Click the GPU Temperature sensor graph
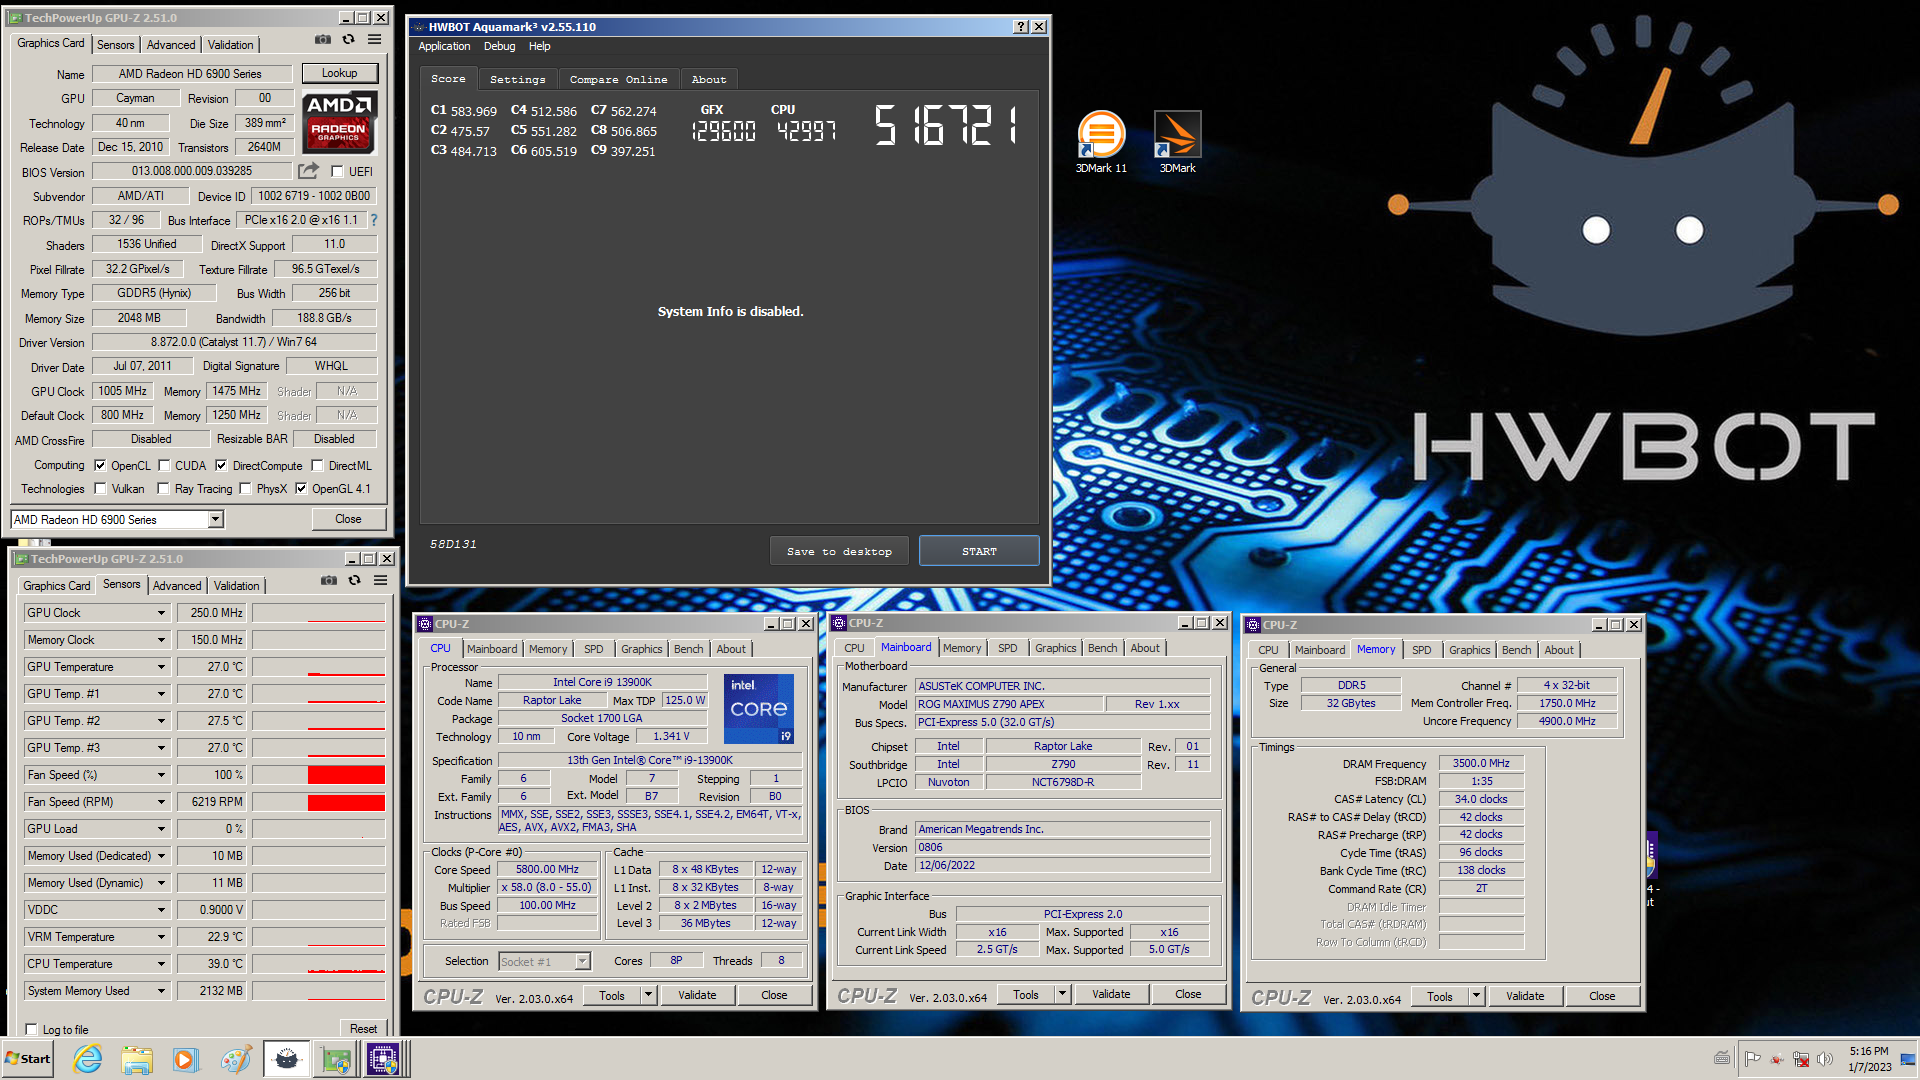1920x1080 pixels. pyautogui.click(x=319, y=667)
